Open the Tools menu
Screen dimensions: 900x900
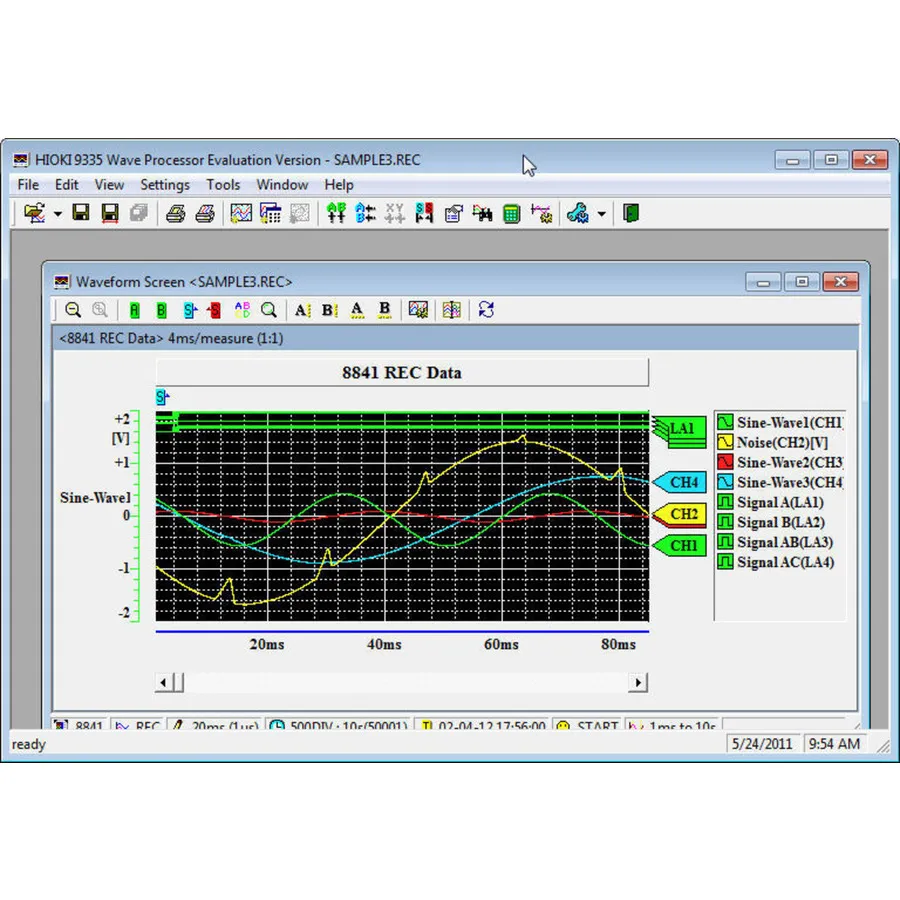click(x=223, y=185)
